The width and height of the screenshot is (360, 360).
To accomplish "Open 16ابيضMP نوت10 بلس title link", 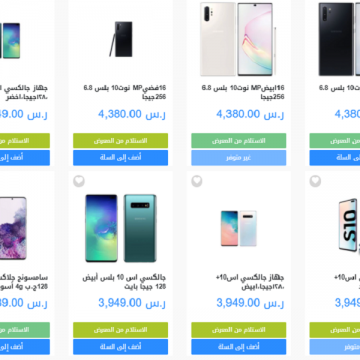I will point(243,92).
